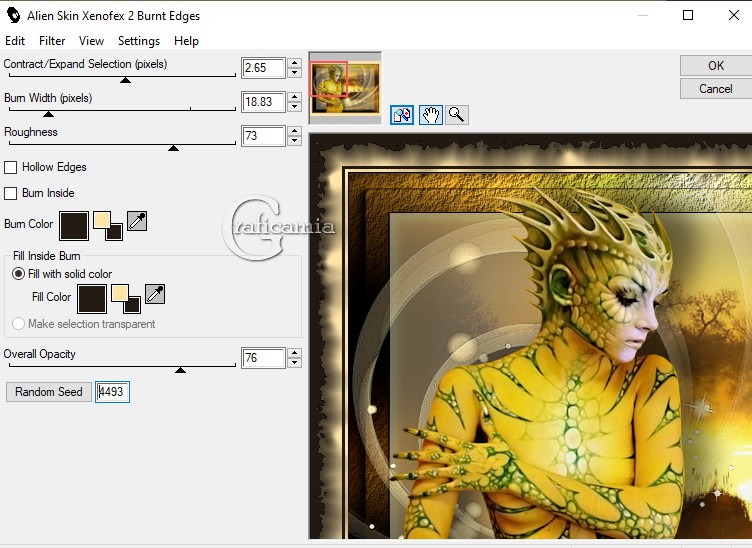752x548 pixels.
Task: Open the Help menu
Action: (x=186, y=41)
